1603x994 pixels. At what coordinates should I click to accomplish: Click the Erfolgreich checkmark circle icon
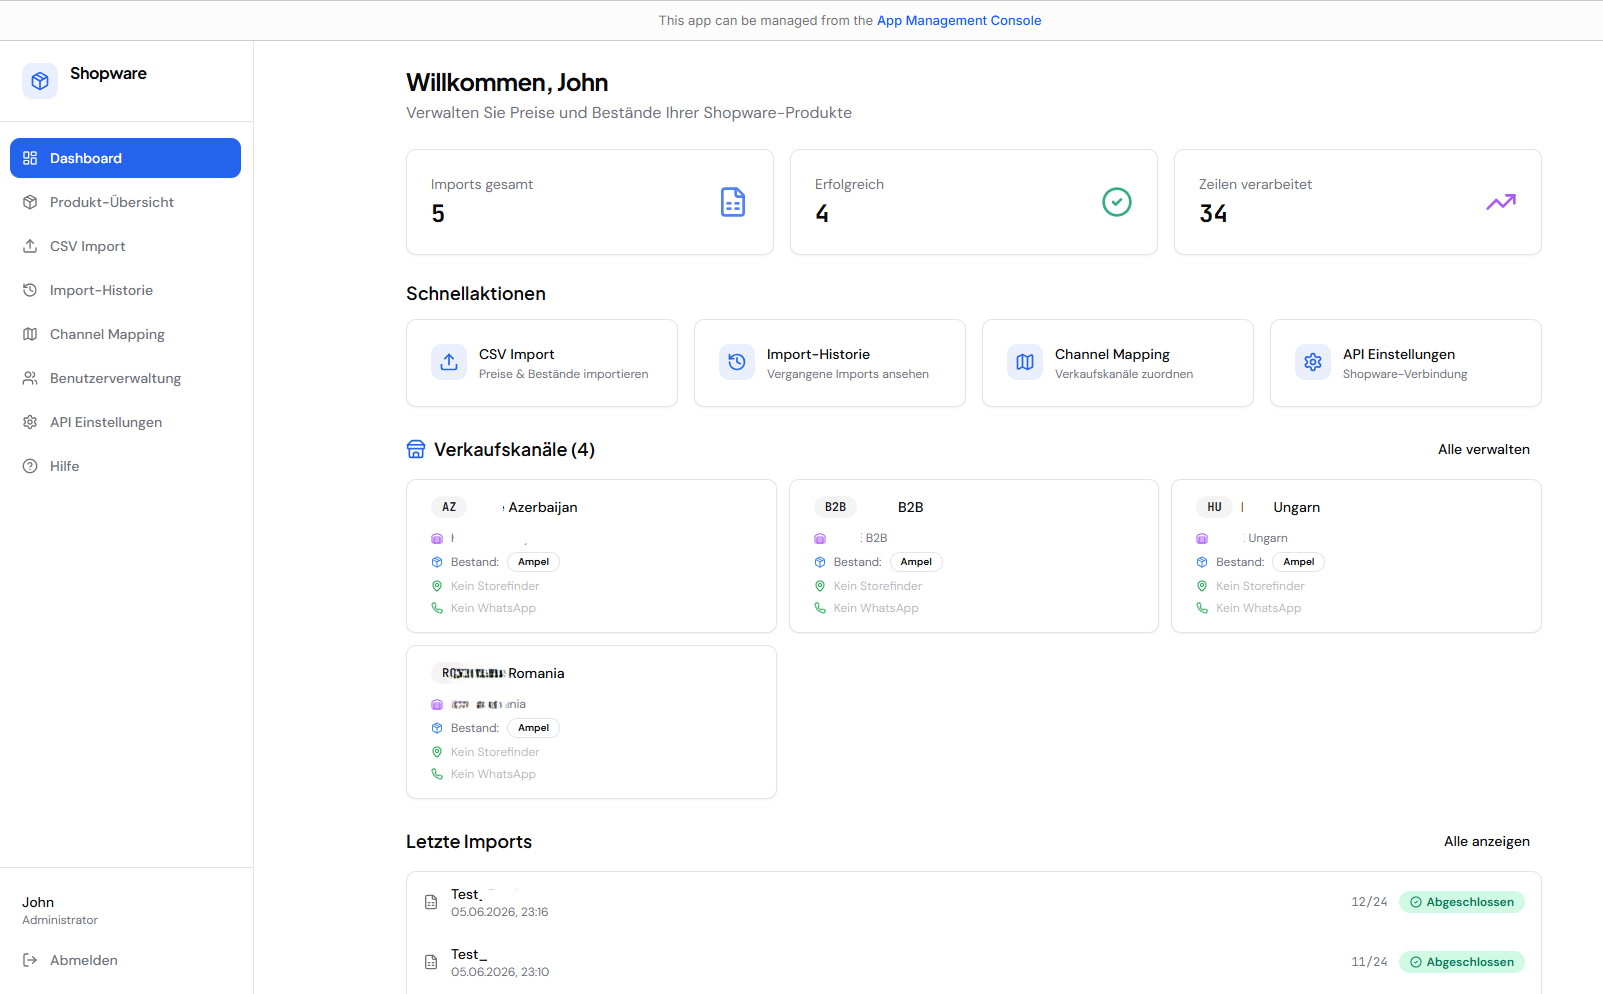[x=1117, y=202]
